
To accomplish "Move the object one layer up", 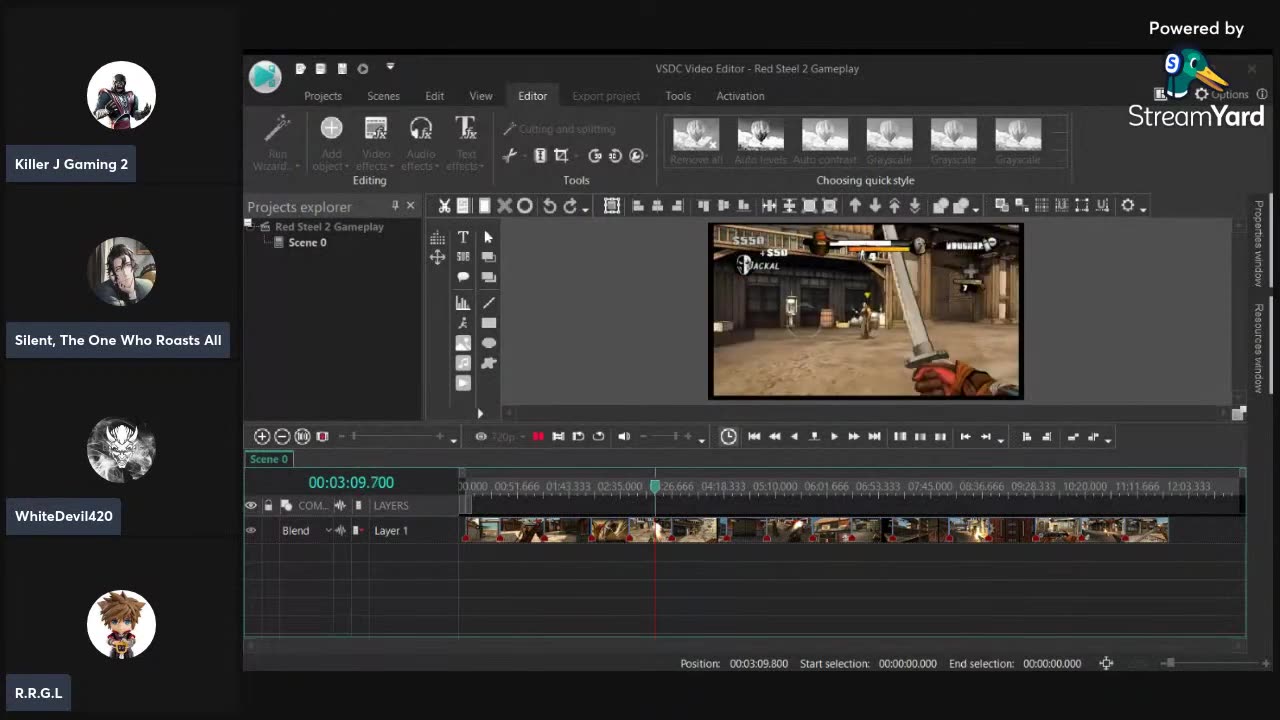I will [854, 206].
